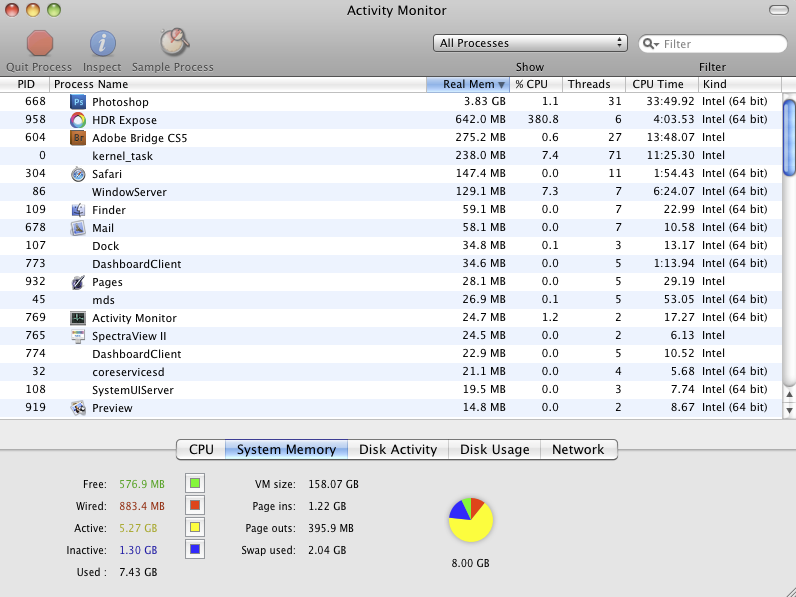Image resolution: width=796 pixels, height=597 pixels.
Task: Switch to the Disk Usage tab
Action: 494,450
